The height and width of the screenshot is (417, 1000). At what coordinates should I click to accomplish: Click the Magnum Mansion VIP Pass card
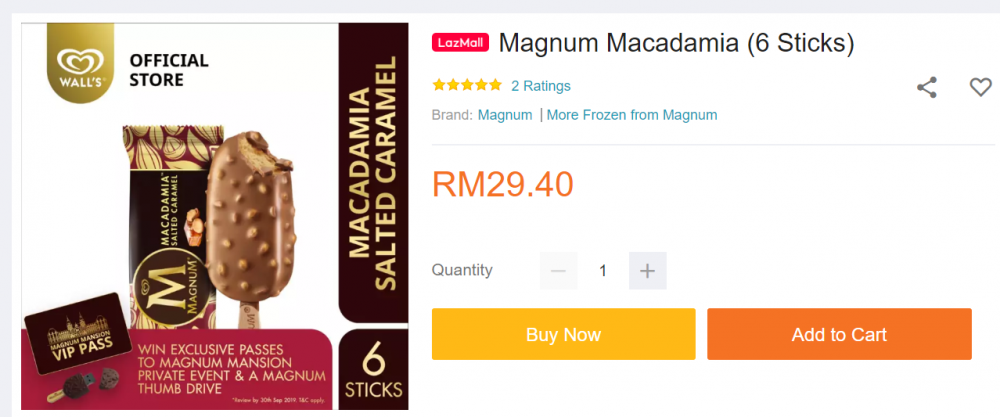[x=80, y=333]
